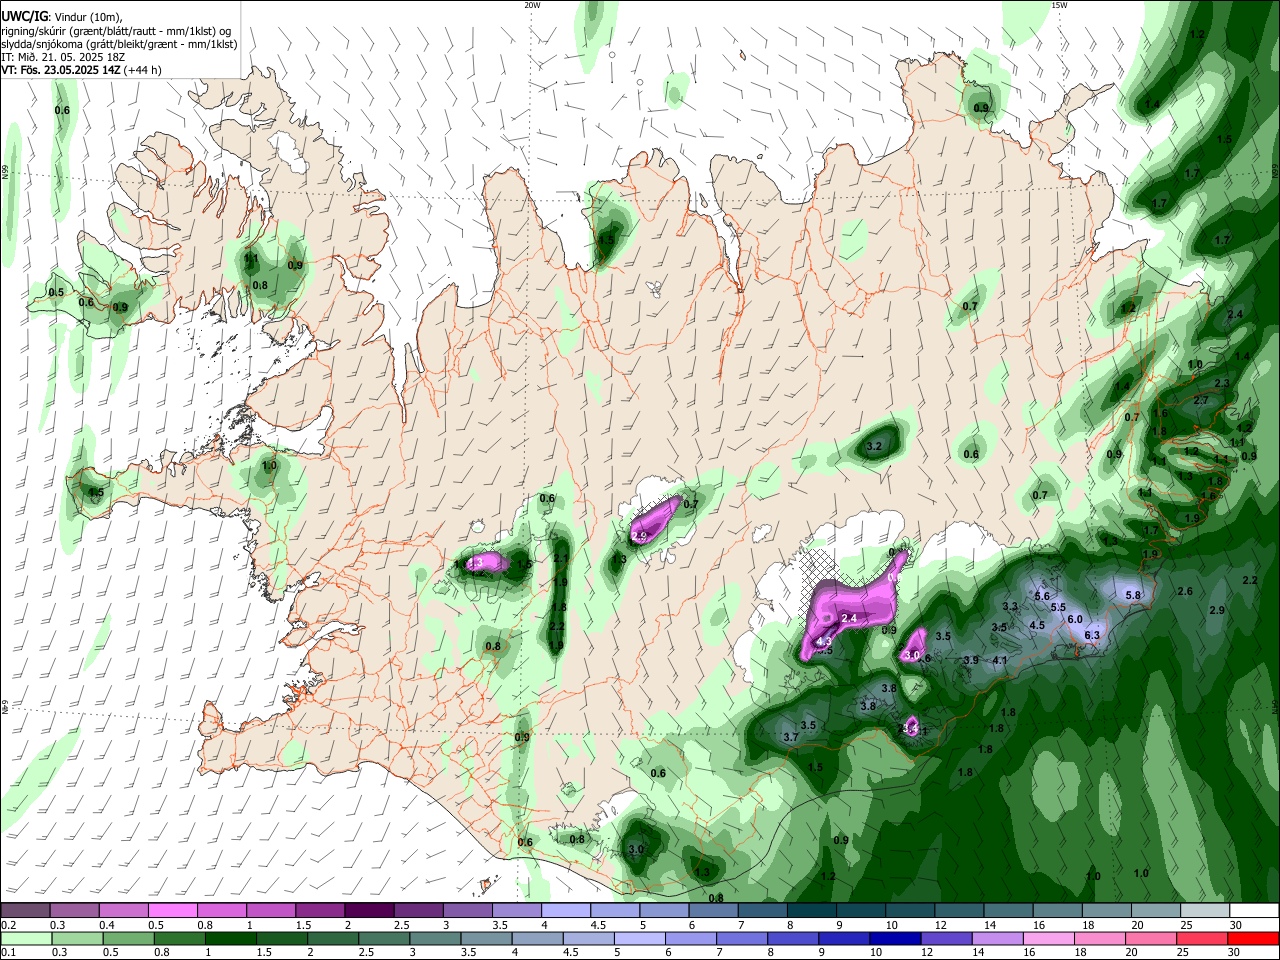This screenshot has width=1280, height=960.
Task: Click the 'slydda/snjókoma' legend description line
Action: [x=119, y=44]
